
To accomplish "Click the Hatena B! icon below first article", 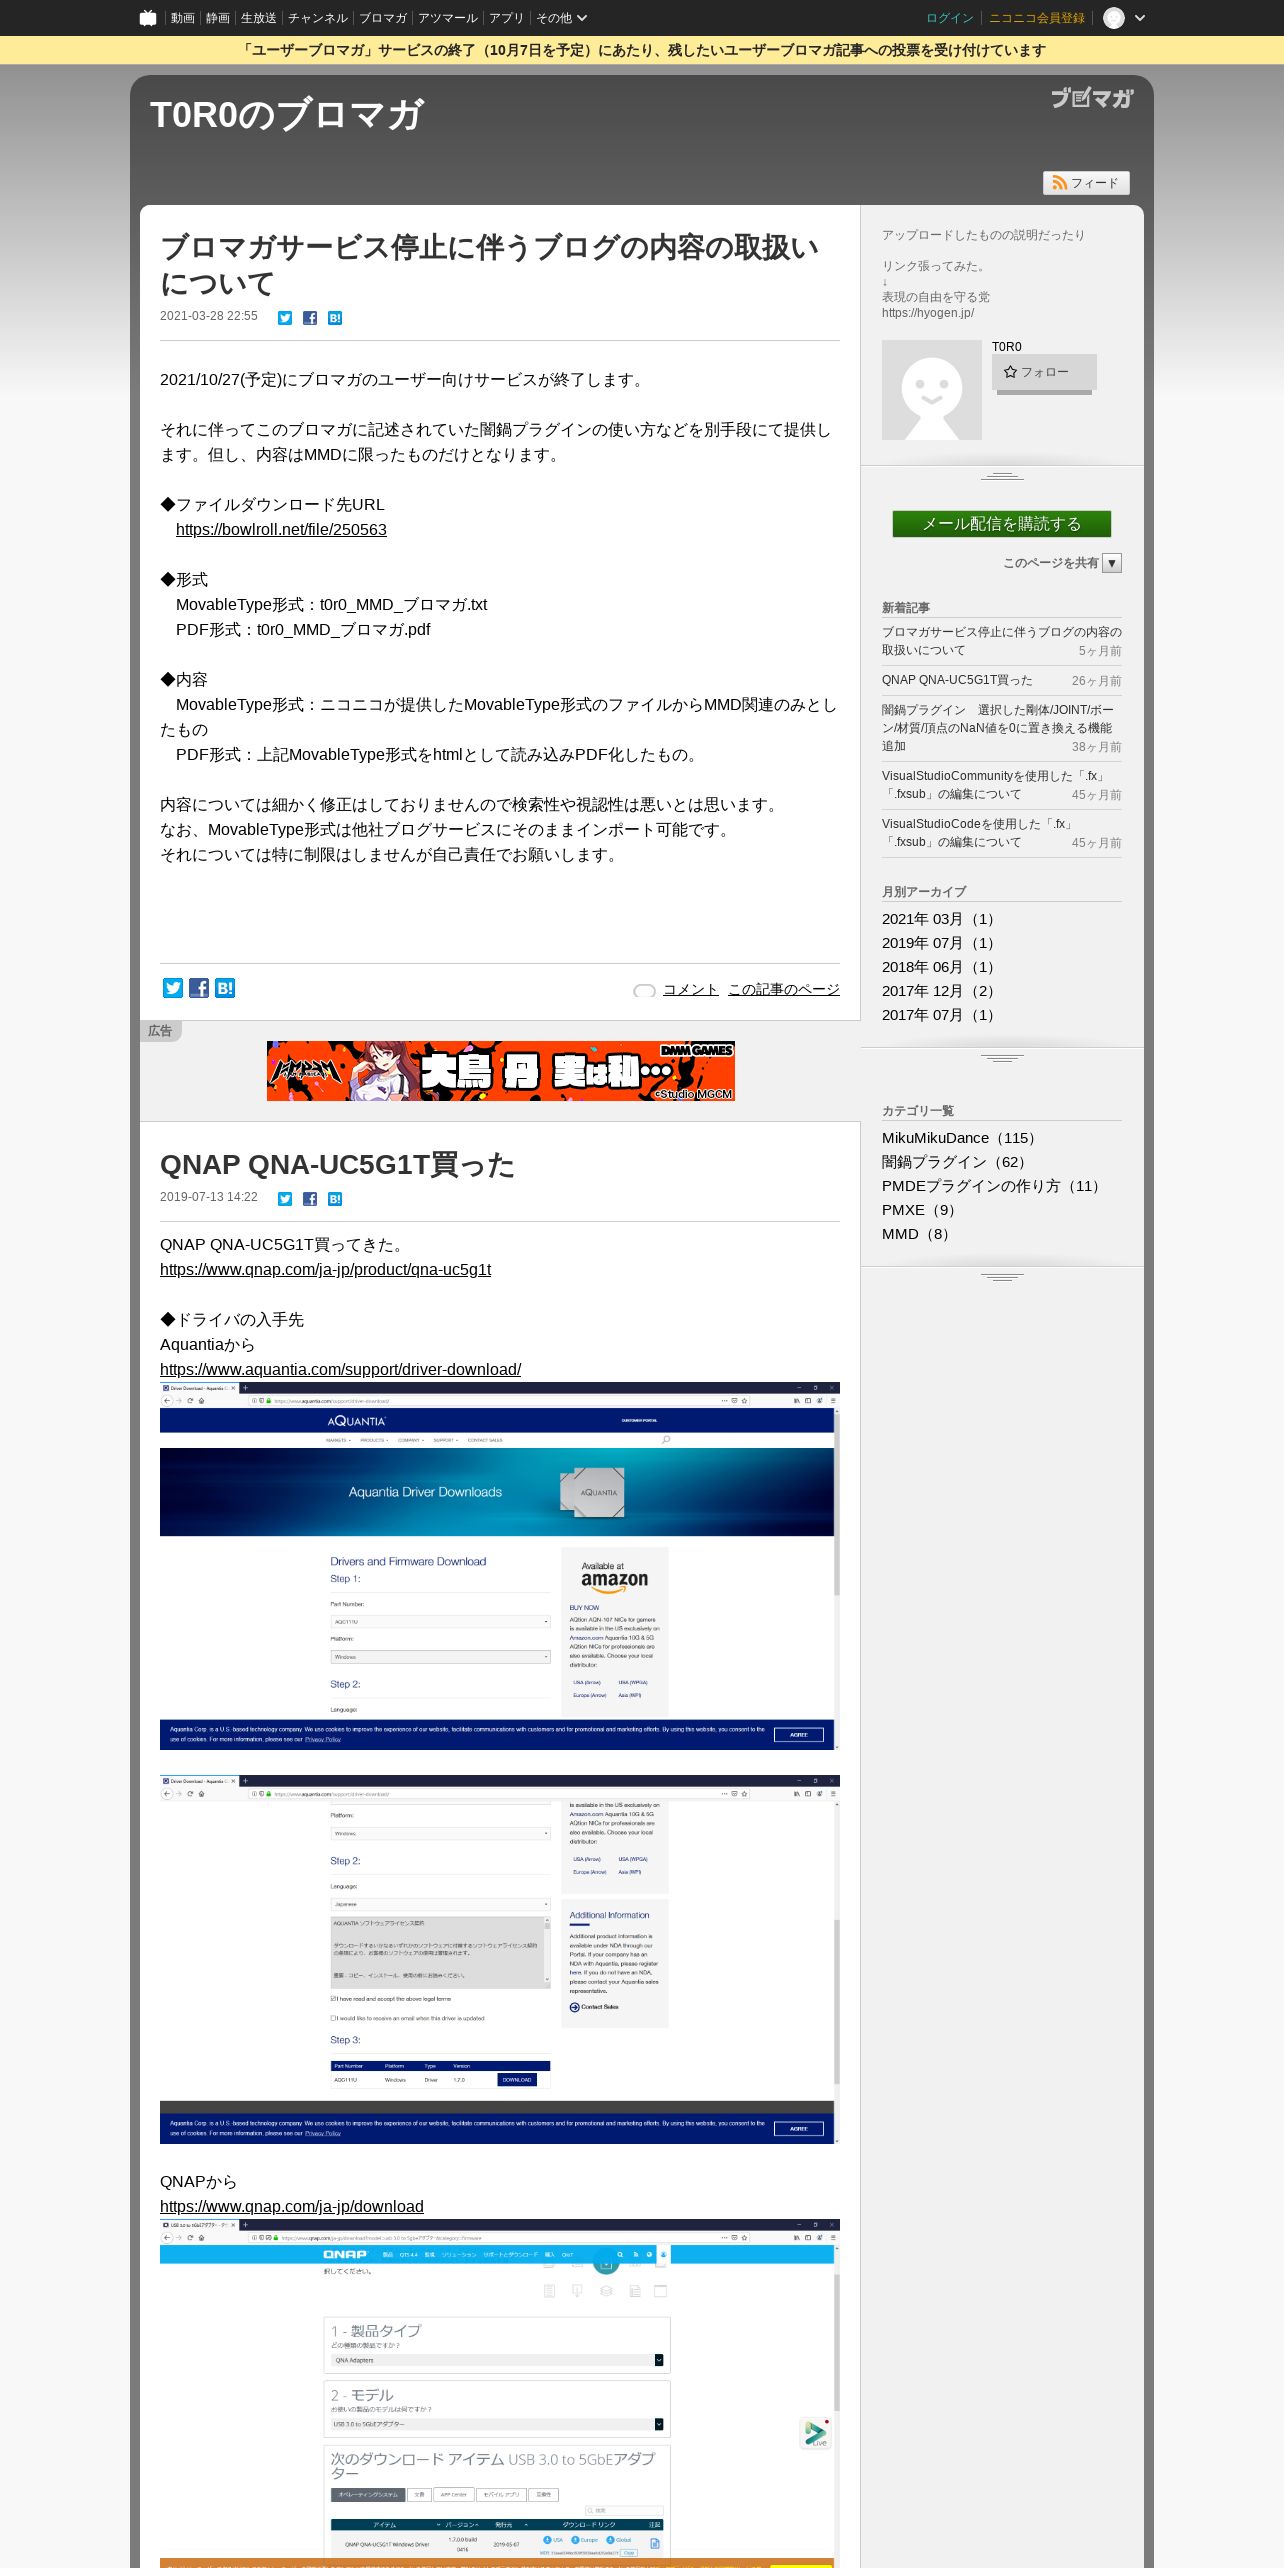I will pyautogui.click(x=225, y=988).
